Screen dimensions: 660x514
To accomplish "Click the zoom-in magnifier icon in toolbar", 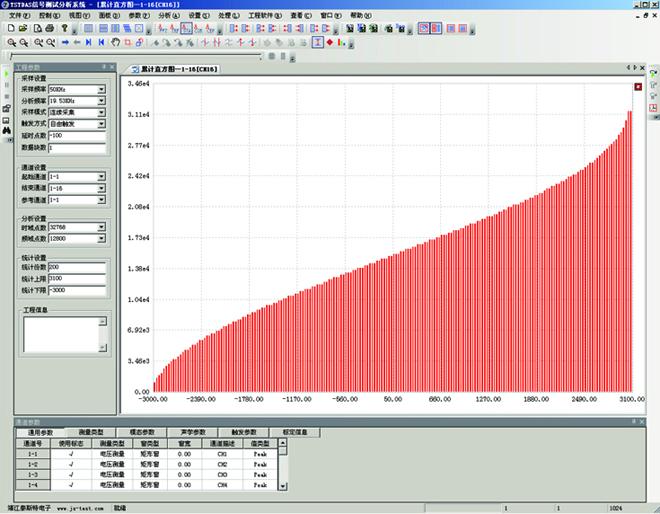I will (10, 43).
